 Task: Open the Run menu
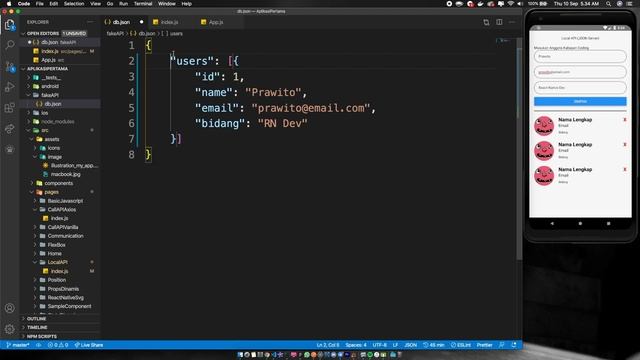click(x=123, y=4)
